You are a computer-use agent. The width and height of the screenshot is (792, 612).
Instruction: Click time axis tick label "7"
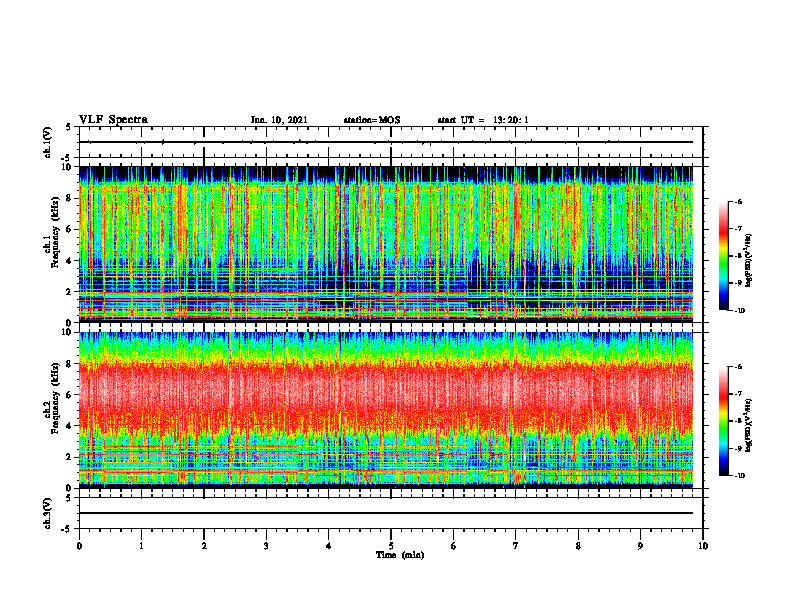(x=516, y=546)
